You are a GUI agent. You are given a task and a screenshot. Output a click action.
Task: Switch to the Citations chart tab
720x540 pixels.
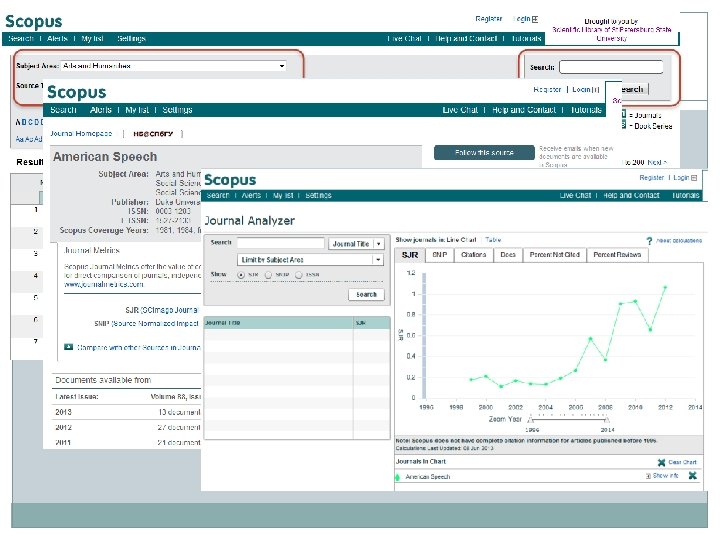coord(473,255)
